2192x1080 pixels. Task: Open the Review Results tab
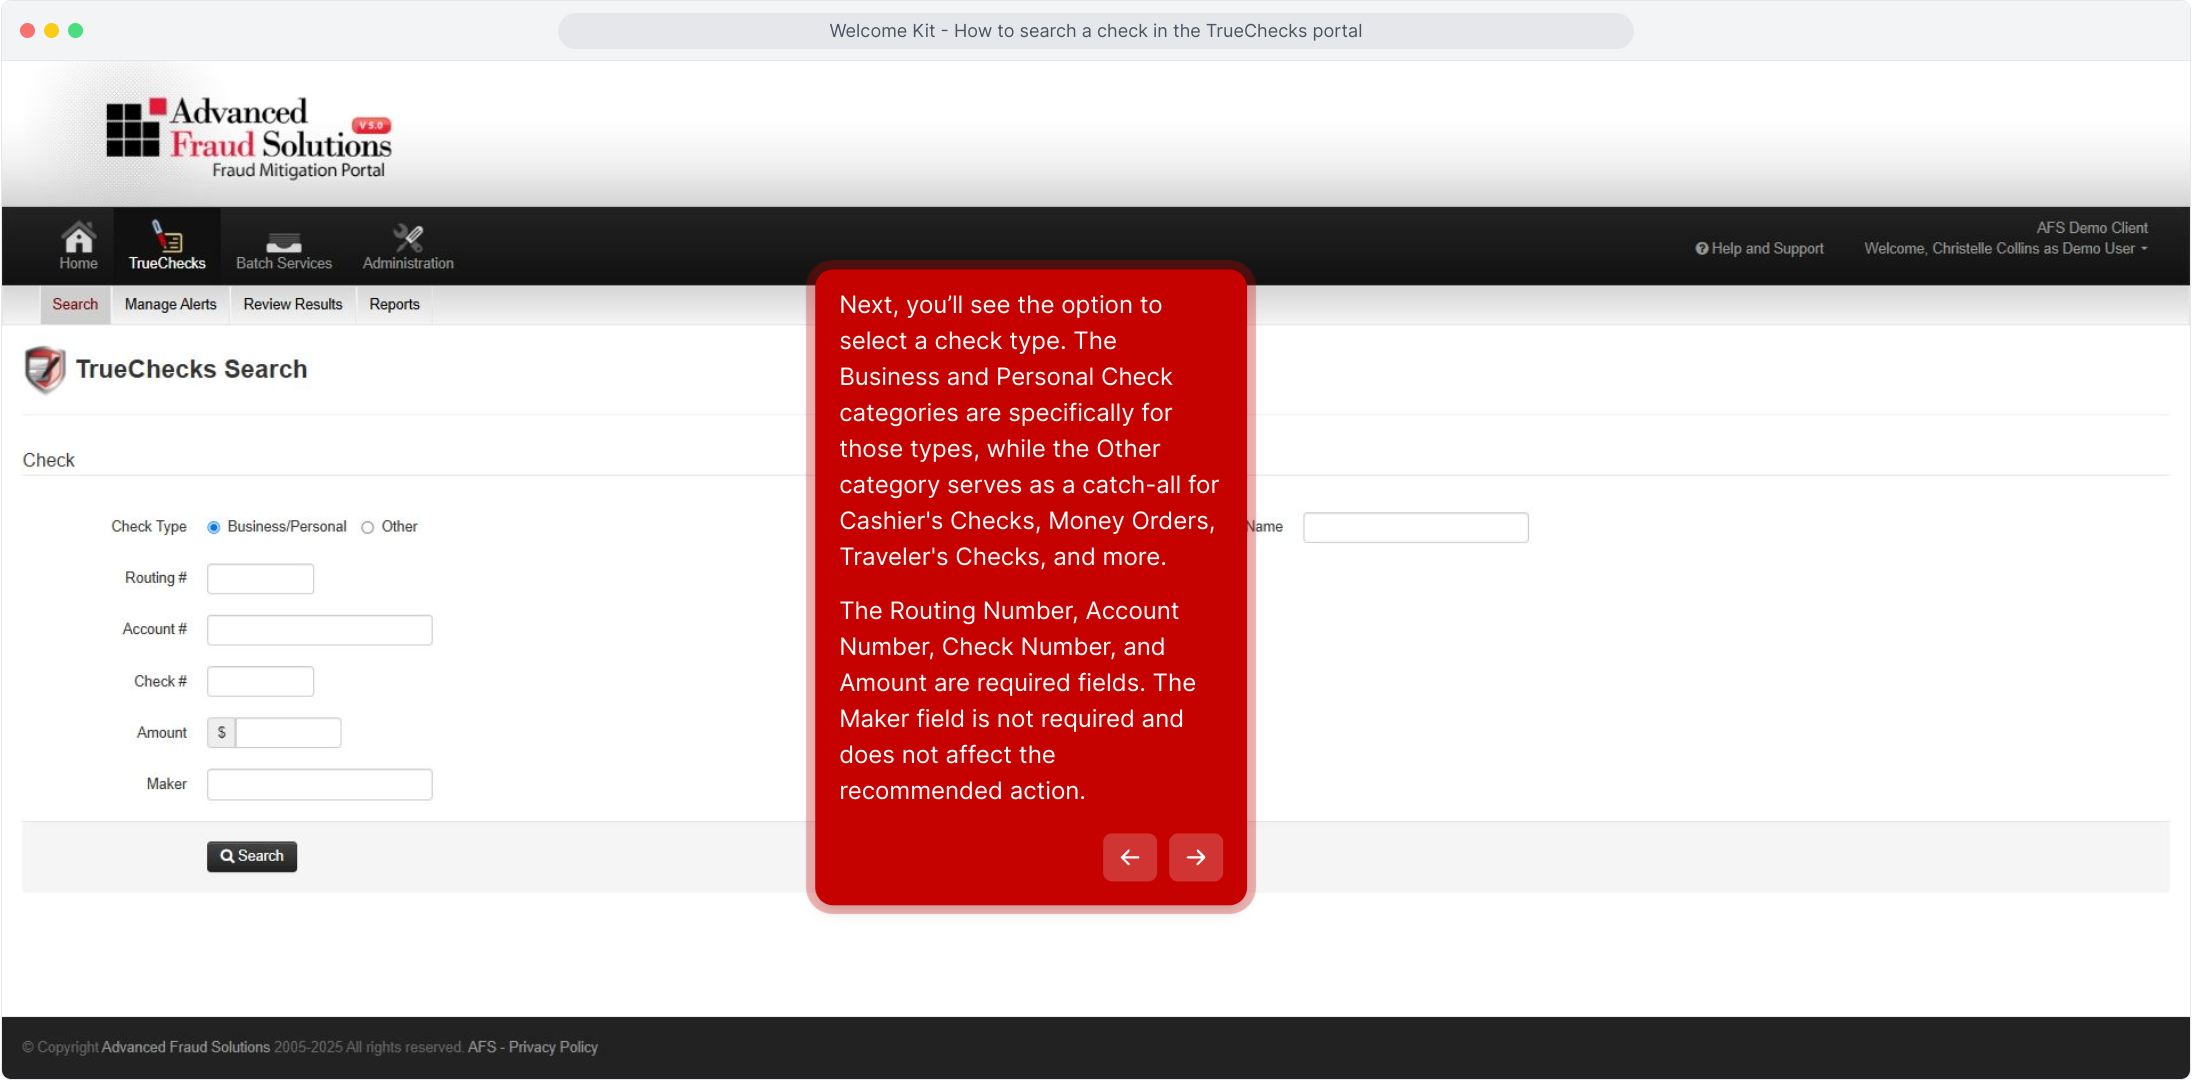pyautogui.click(x=293, y=305)
